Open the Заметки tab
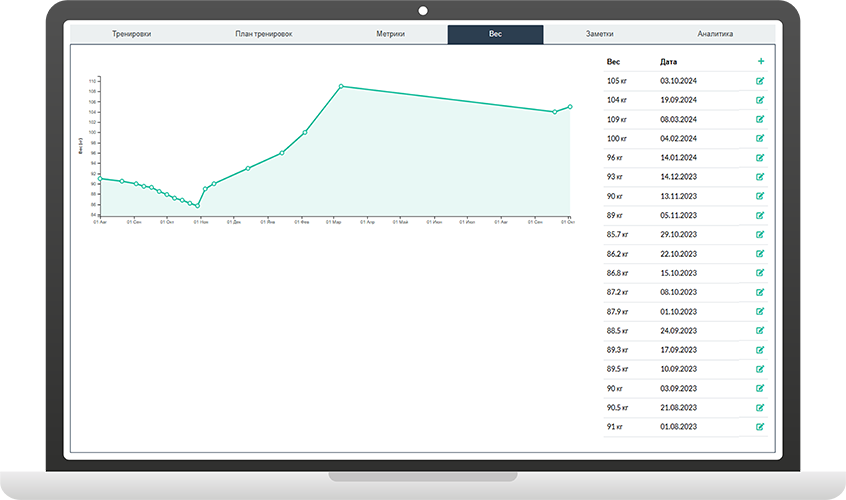 600,35
